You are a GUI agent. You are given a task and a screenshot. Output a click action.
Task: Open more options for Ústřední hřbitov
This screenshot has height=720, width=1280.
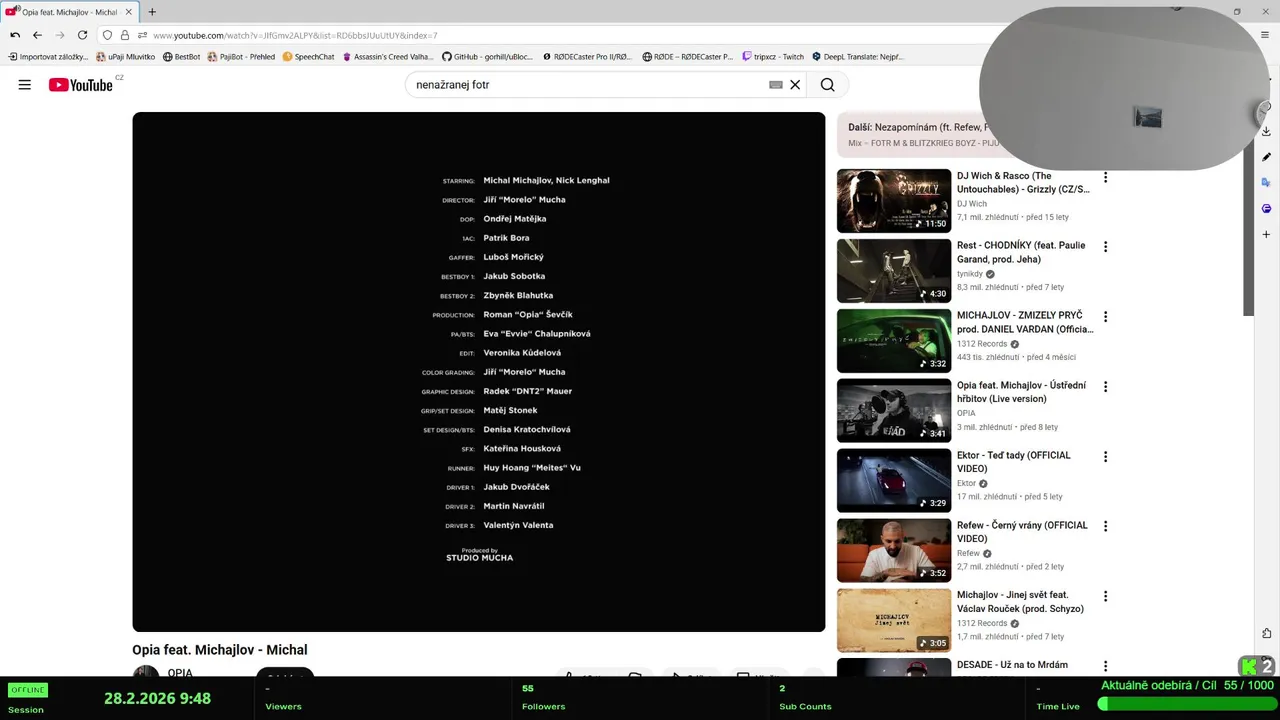tap(1105, 387)
